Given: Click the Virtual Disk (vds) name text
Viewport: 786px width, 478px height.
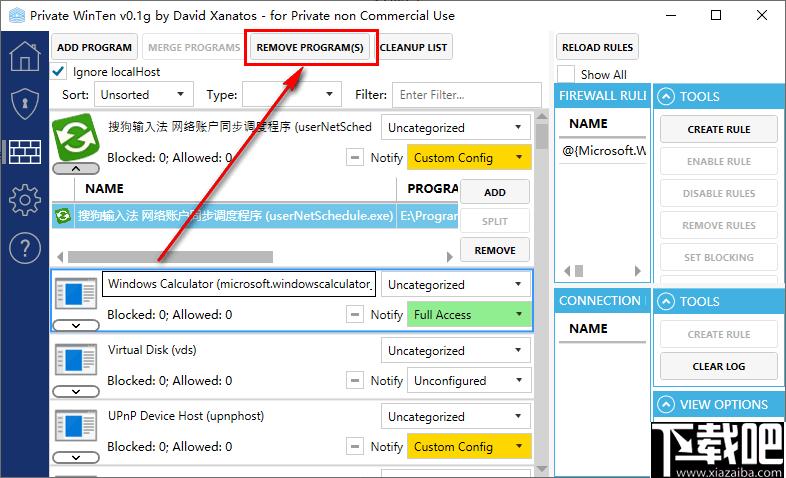Looking at the screenshot, I should [152, 350].
